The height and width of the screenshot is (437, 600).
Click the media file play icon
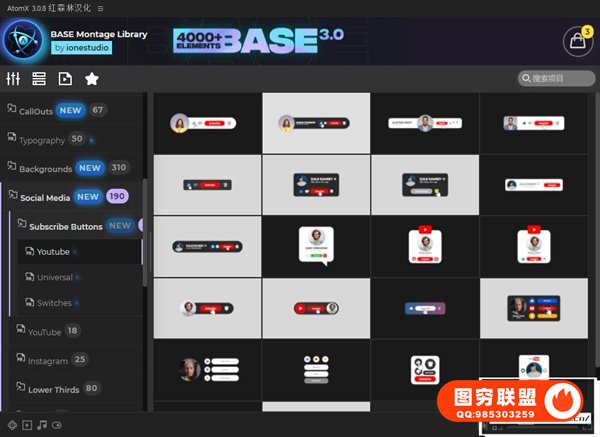pos(65,79)
